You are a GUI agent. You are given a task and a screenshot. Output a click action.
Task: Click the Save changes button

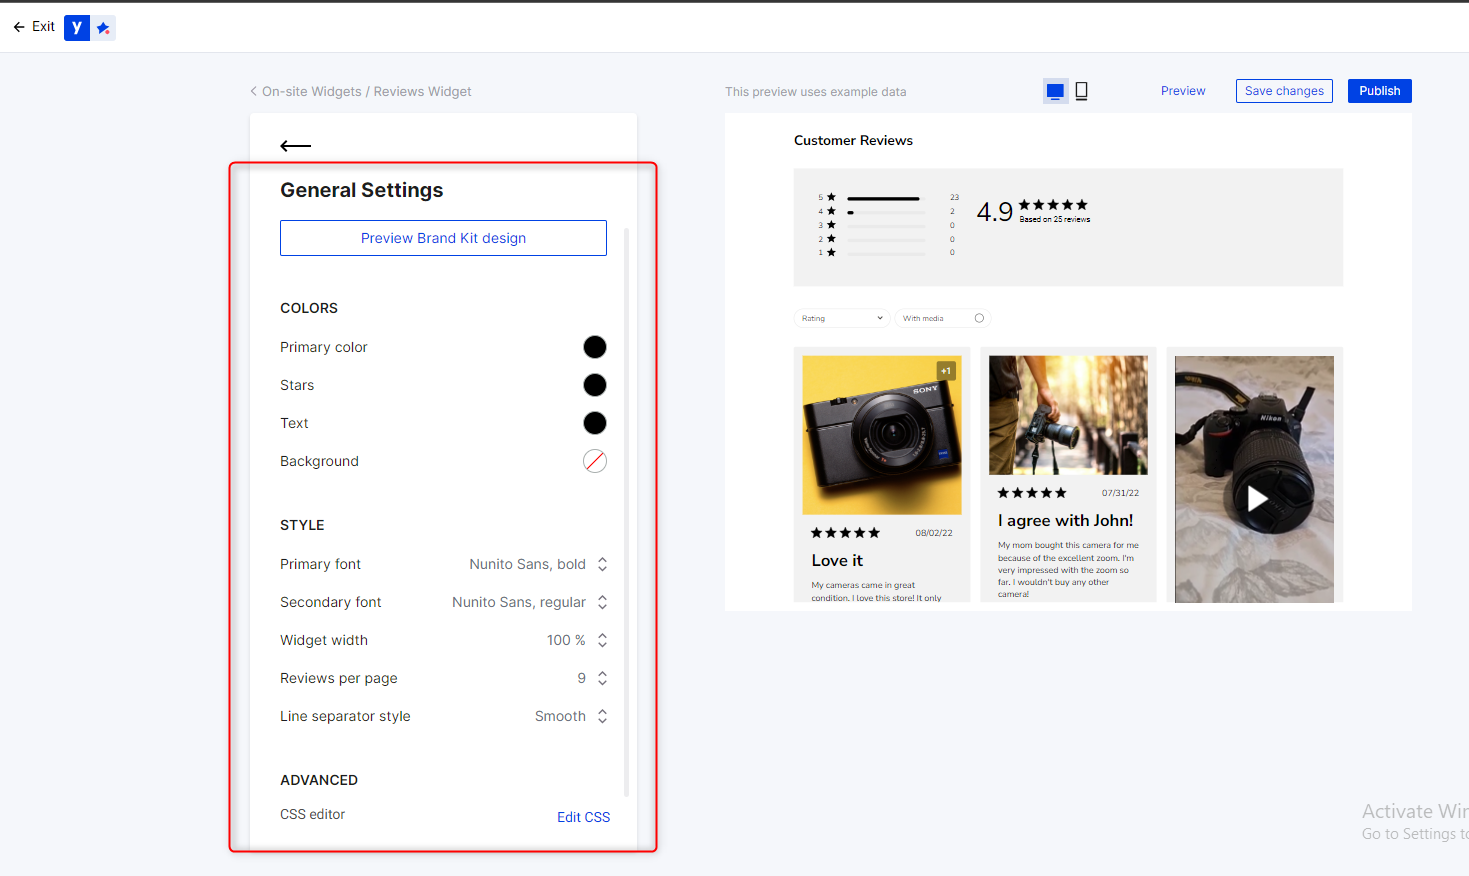click(x=1284, y=91)
